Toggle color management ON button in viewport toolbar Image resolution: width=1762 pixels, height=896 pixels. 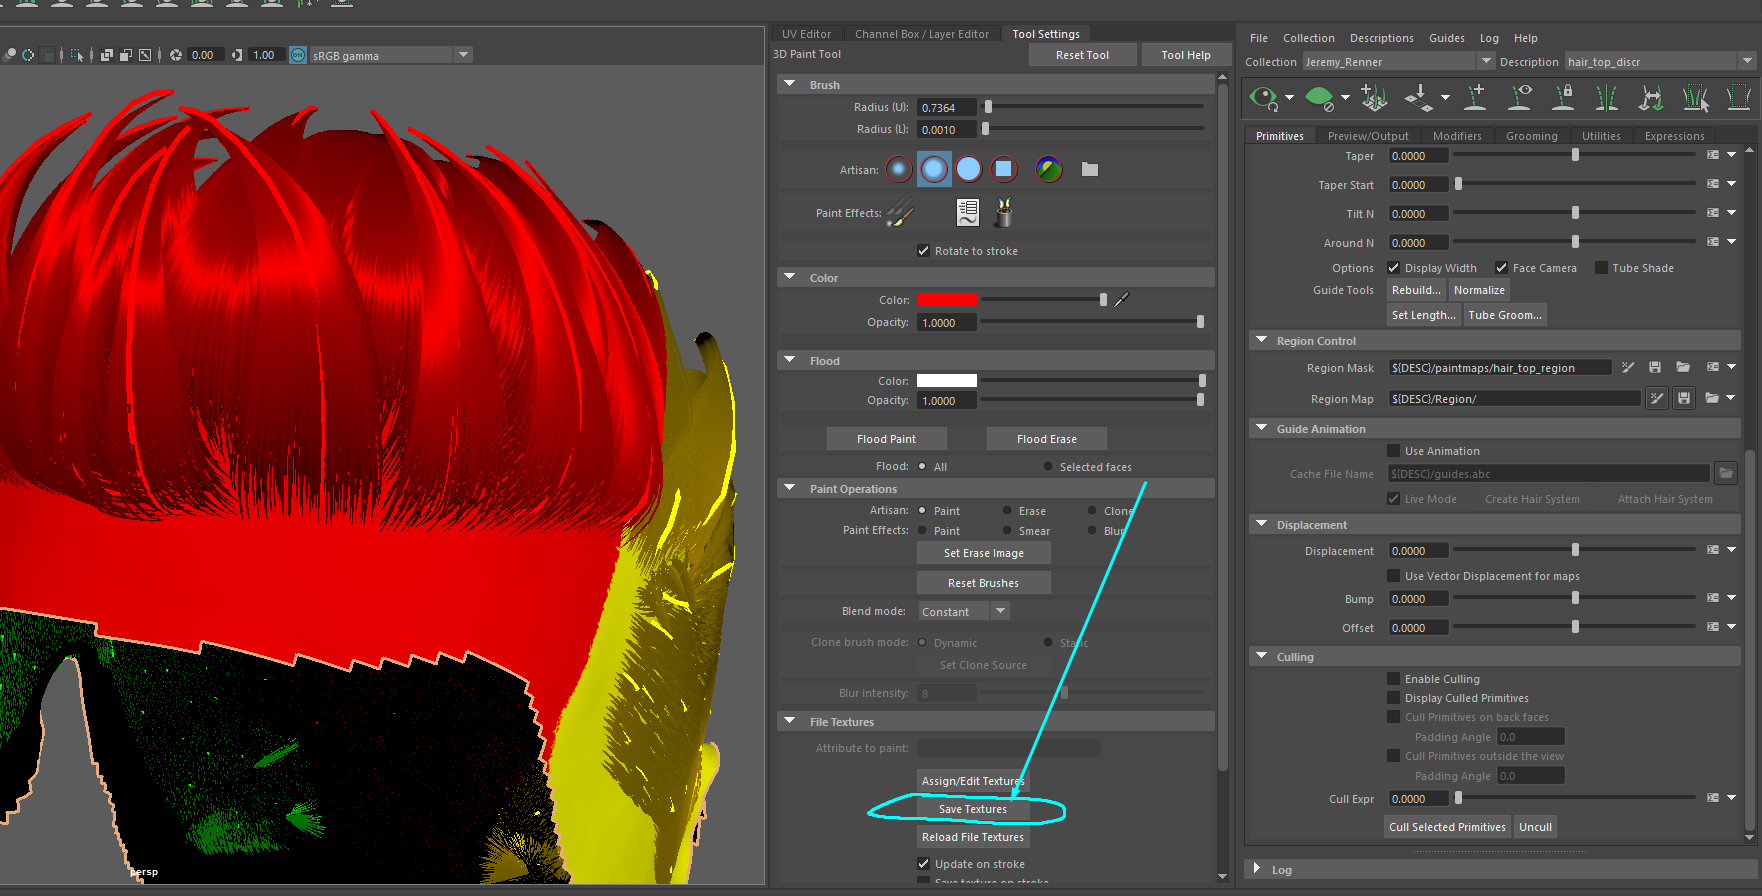298,55
